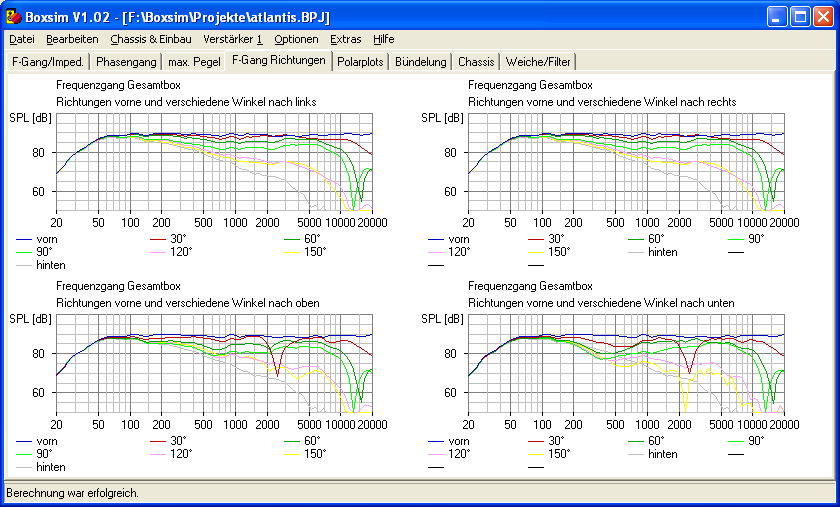Click the 'nach rechts' chart subtitle text

click(602, 102)
